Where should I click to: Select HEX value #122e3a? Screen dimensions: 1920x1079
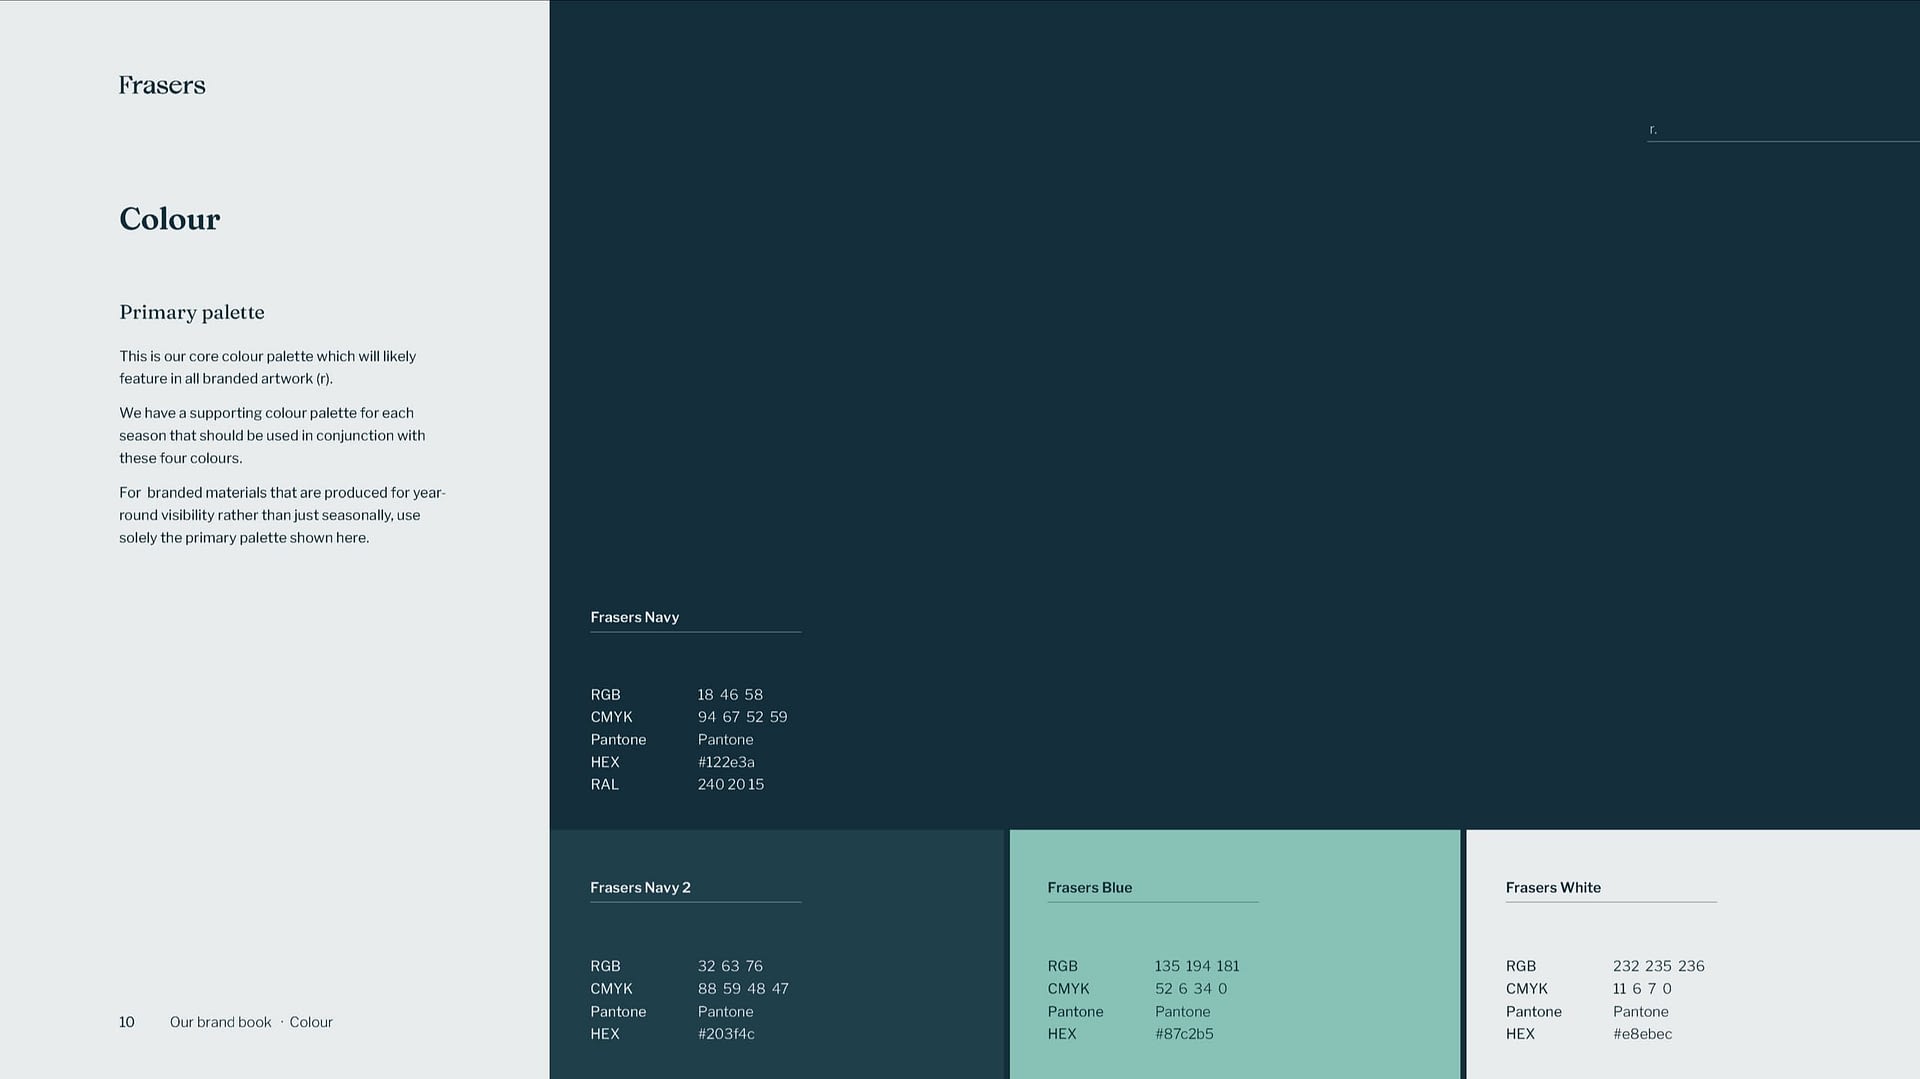click(x=726, y=762)
